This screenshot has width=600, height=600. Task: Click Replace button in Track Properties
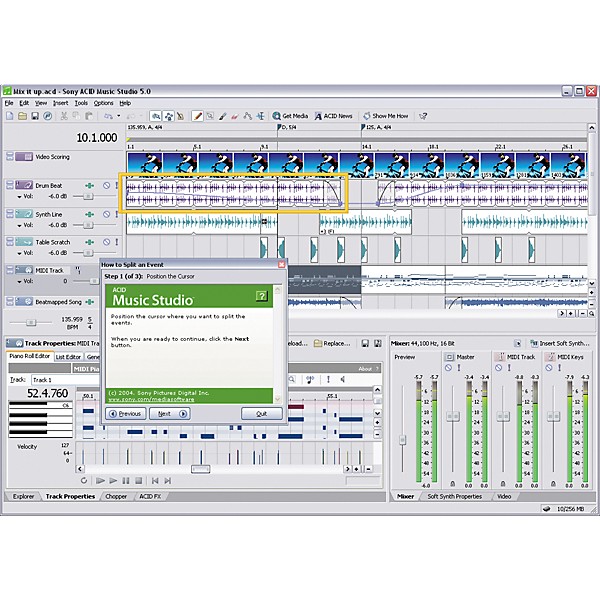point(332,343)
